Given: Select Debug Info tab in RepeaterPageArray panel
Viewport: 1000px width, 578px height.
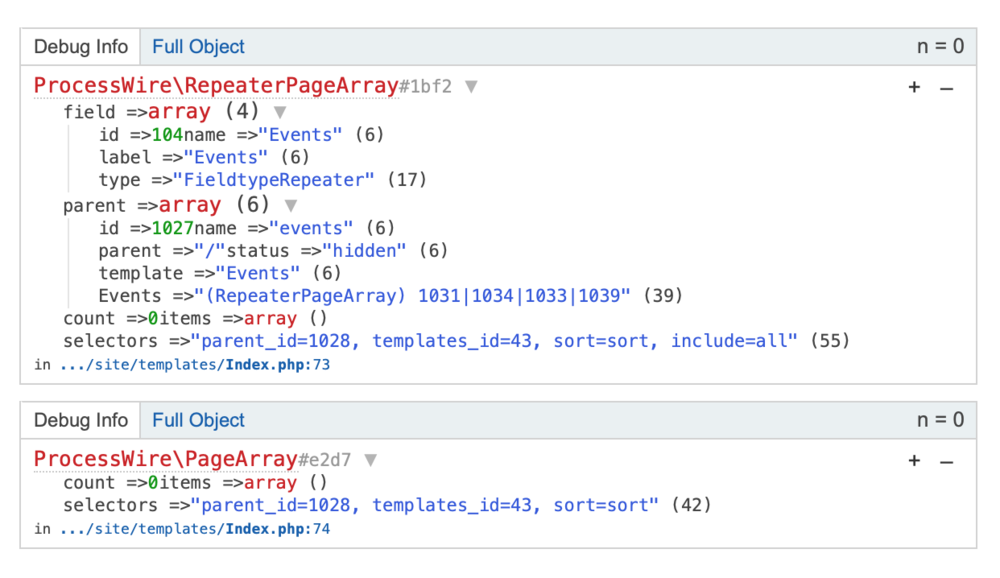Looking at the screenshot, I should point(81,47).
